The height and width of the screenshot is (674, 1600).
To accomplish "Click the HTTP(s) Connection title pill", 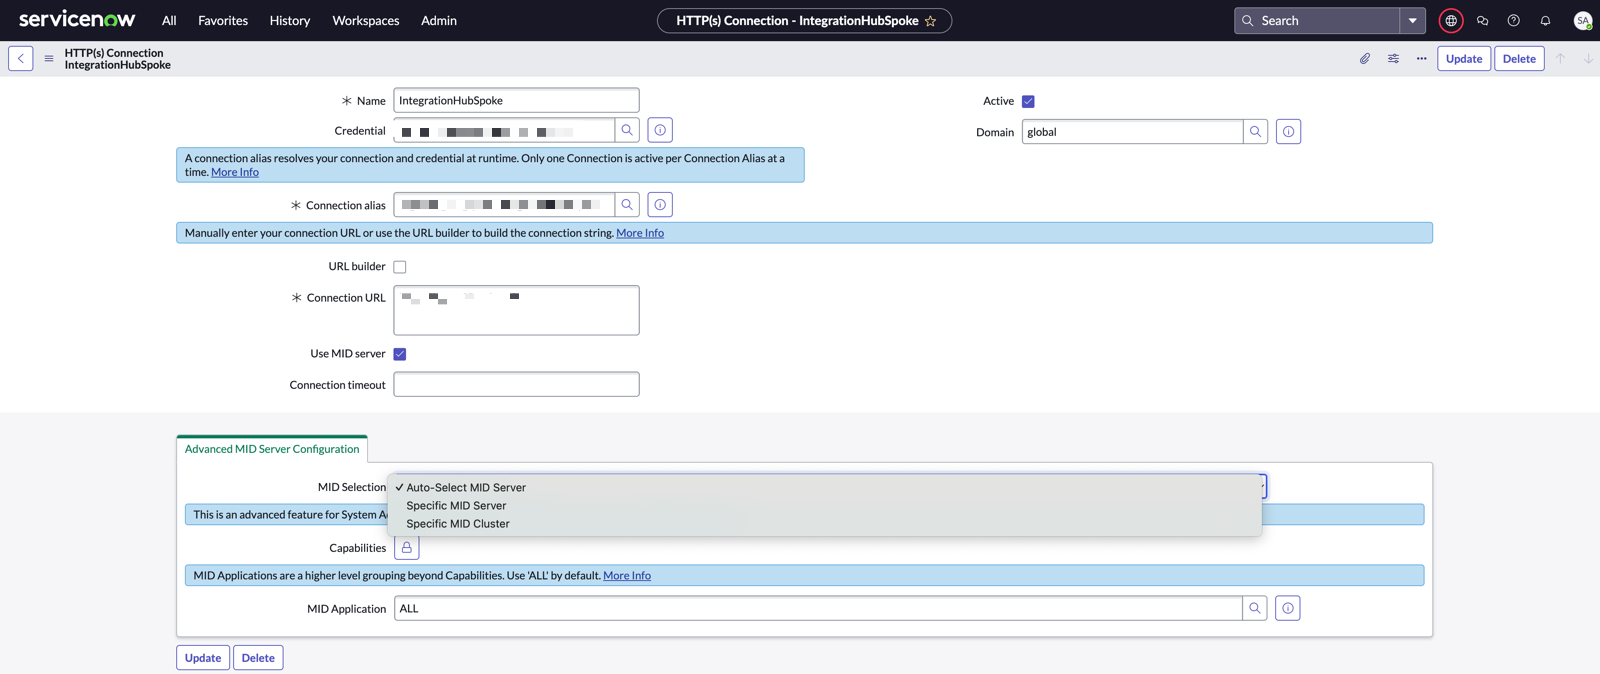I will (x=804, y=21).
